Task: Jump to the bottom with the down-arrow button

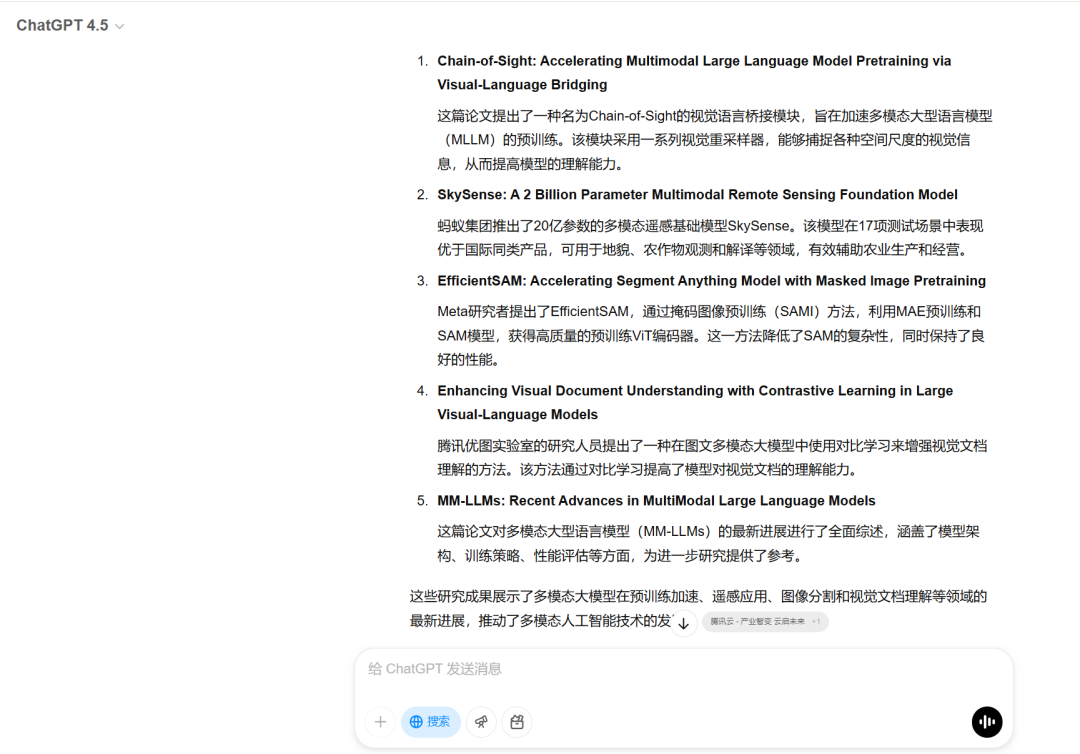Action: (683, 623)
